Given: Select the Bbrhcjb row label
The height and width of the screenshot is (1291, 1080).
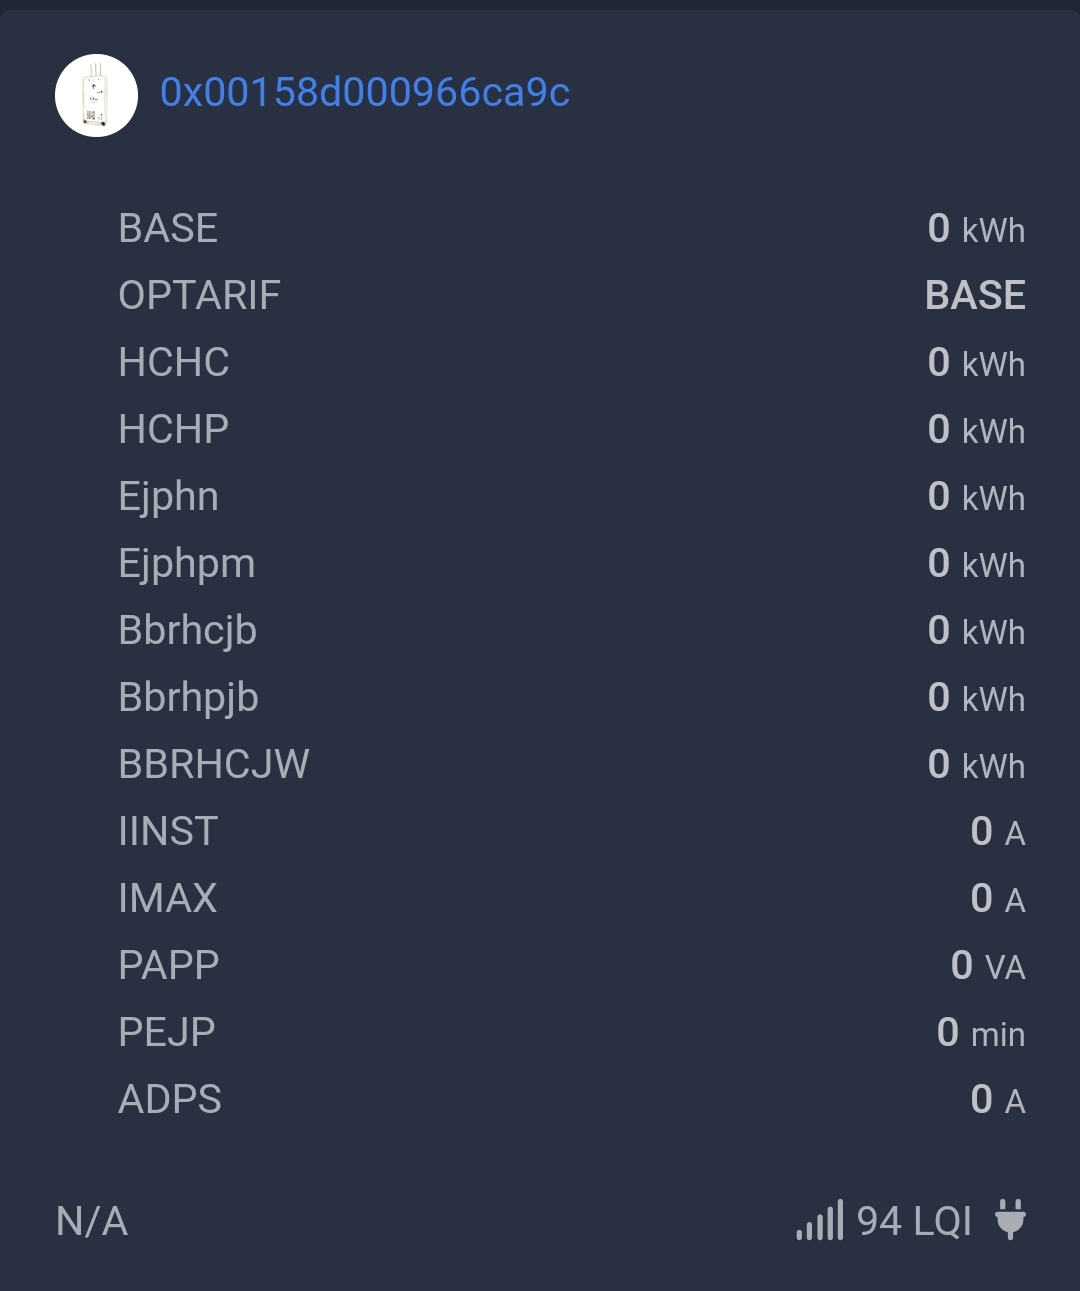Looking at the screenshot, I should point(188,631).
